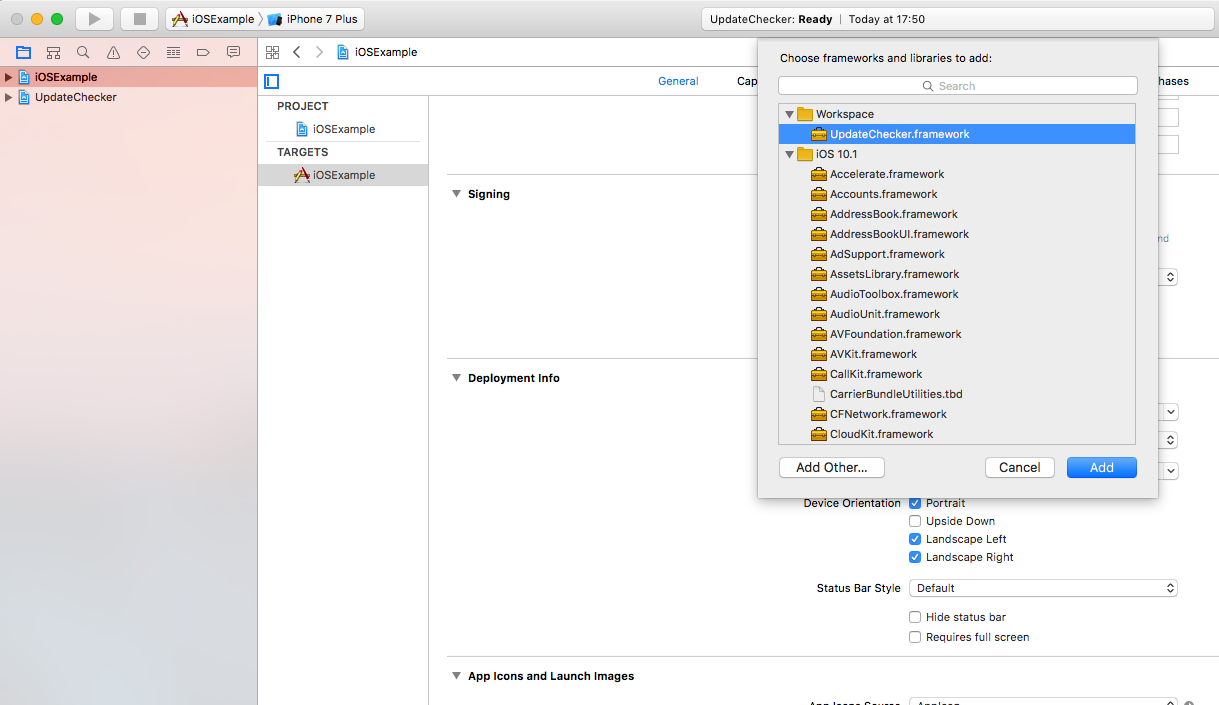This screenshot has height=705, width=1219.
Task: Check the Hide status bar option
Action: [915, 617]
